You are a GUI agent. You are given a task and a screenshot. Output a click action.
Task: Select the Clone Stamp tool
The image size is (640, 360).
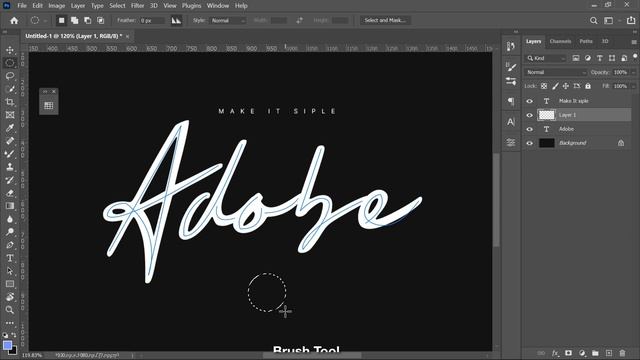[x=10, y=167]
